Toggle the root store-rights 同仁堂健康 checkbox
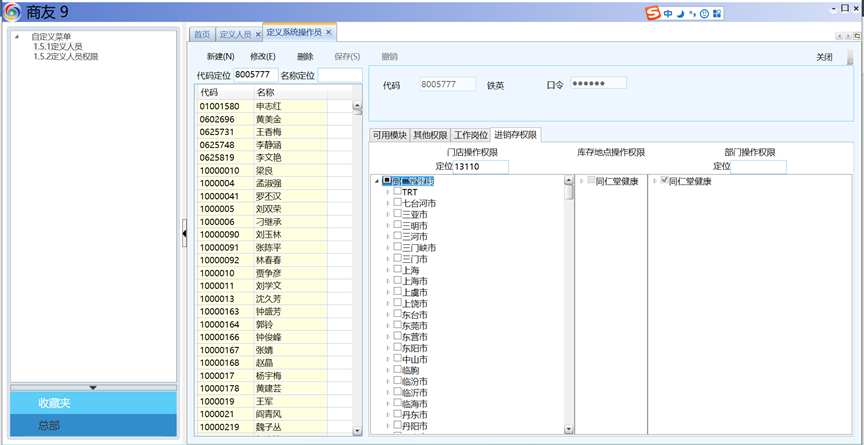 (387, 181)
